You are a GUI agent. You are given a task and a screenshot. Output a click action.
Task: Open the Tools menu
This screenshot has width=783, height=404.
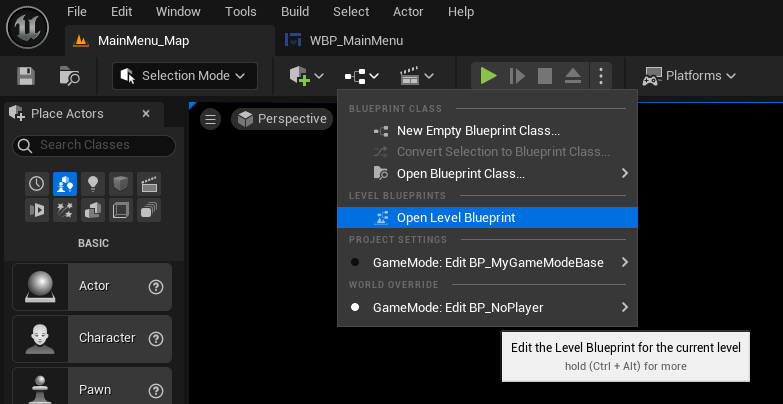(241, 11)
